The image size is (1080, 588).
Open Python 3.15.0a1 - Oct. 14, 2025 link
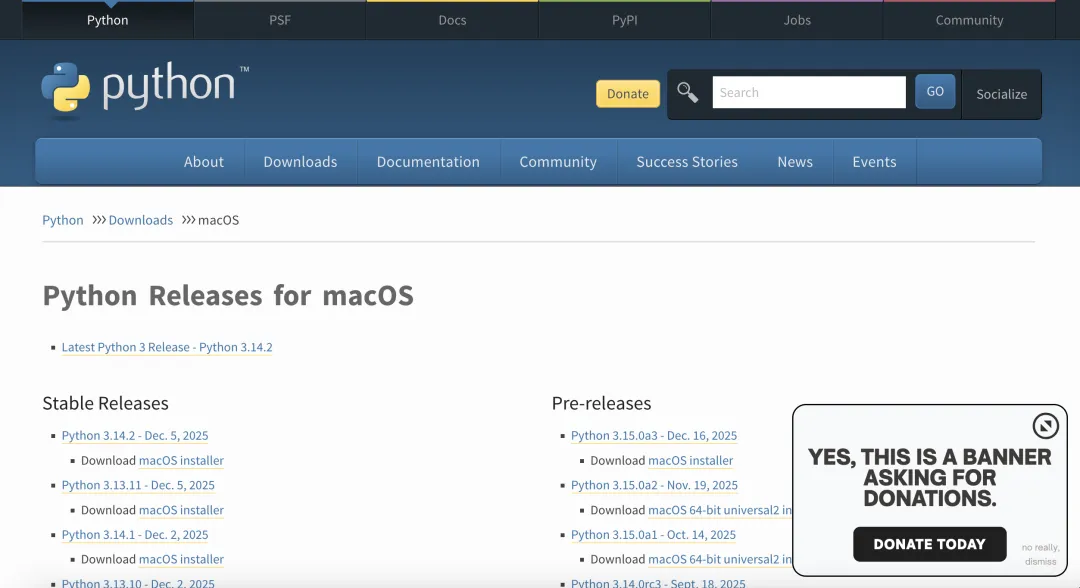click(x=653, y=535)
